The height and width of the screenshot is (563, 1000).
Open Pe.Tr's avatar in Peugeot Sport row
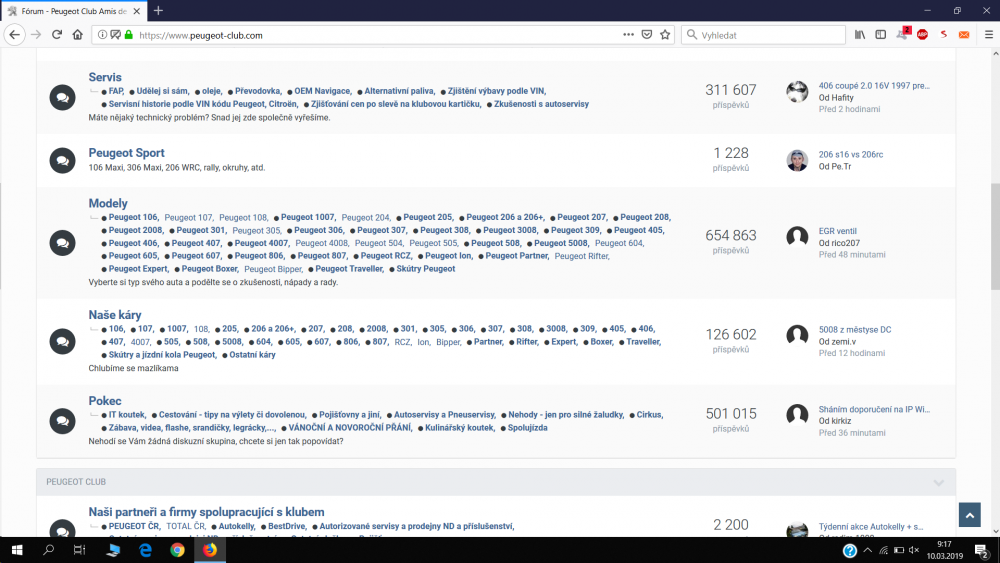point(797,160)
